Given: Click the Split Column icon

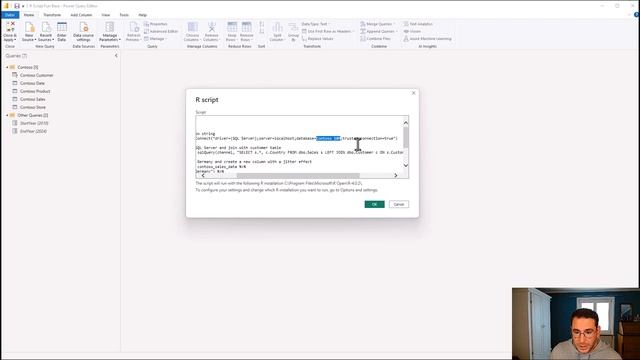Looking at the screenshot, I should coord(277,27).
